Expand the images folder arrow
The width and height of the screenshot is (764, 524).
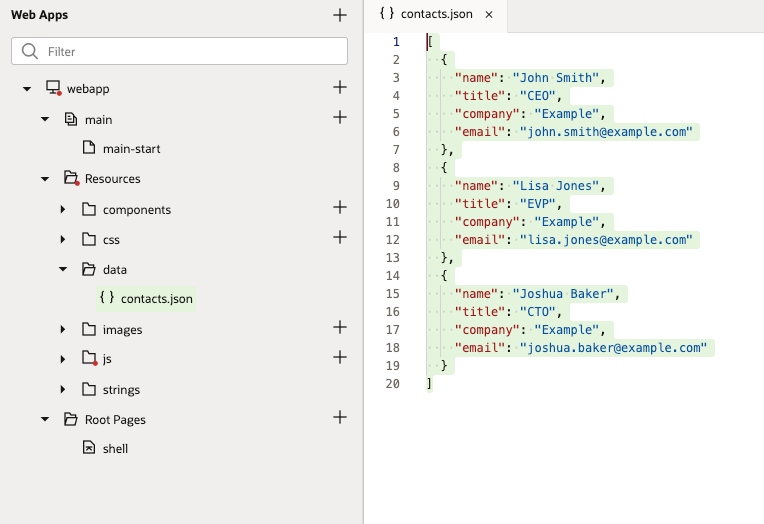[63, 330]
